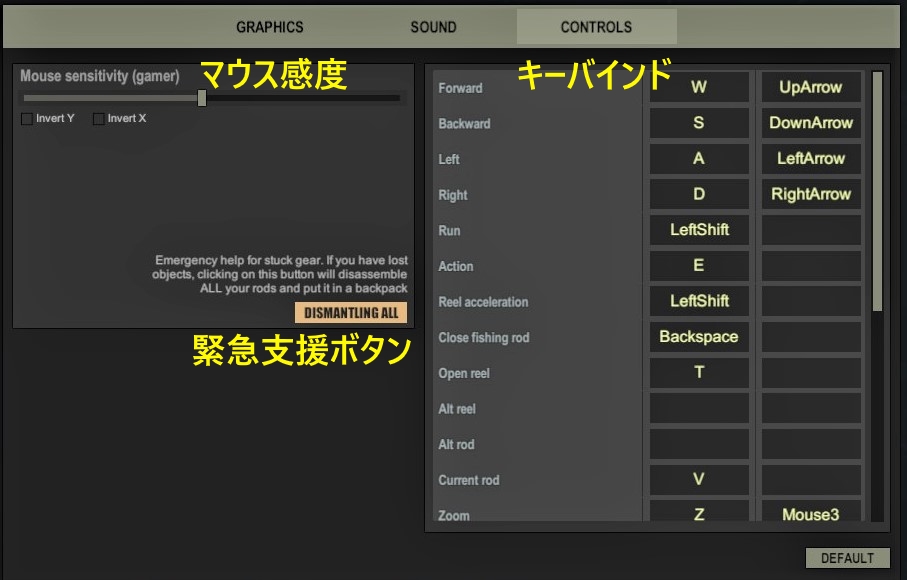Reset controls with the Default button
Viewport: 907px width, 580px height.
point(847,558)
